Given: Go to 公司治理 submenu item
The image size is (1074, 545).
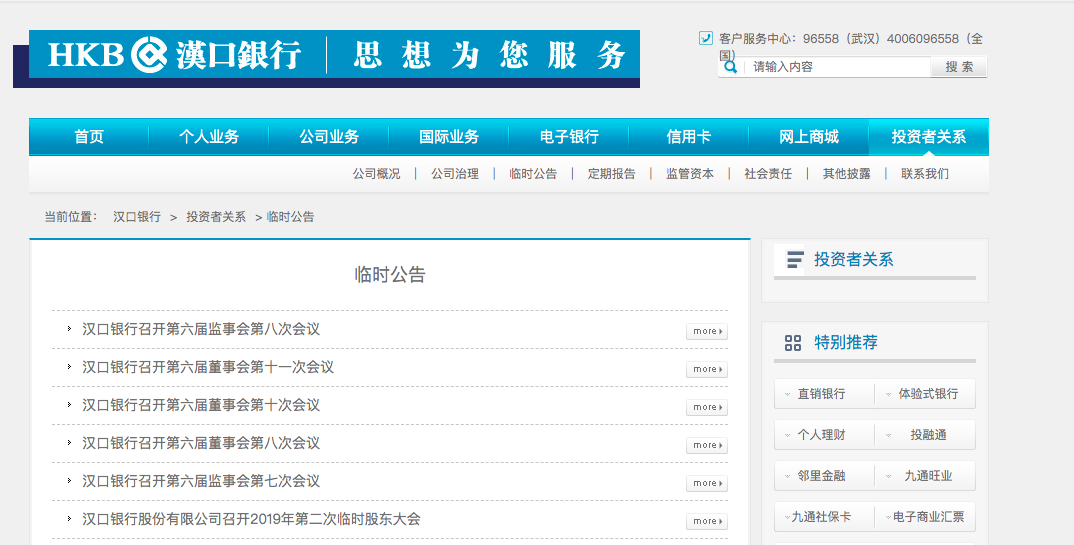Looking at the screenshot, I should coord(455,174).
